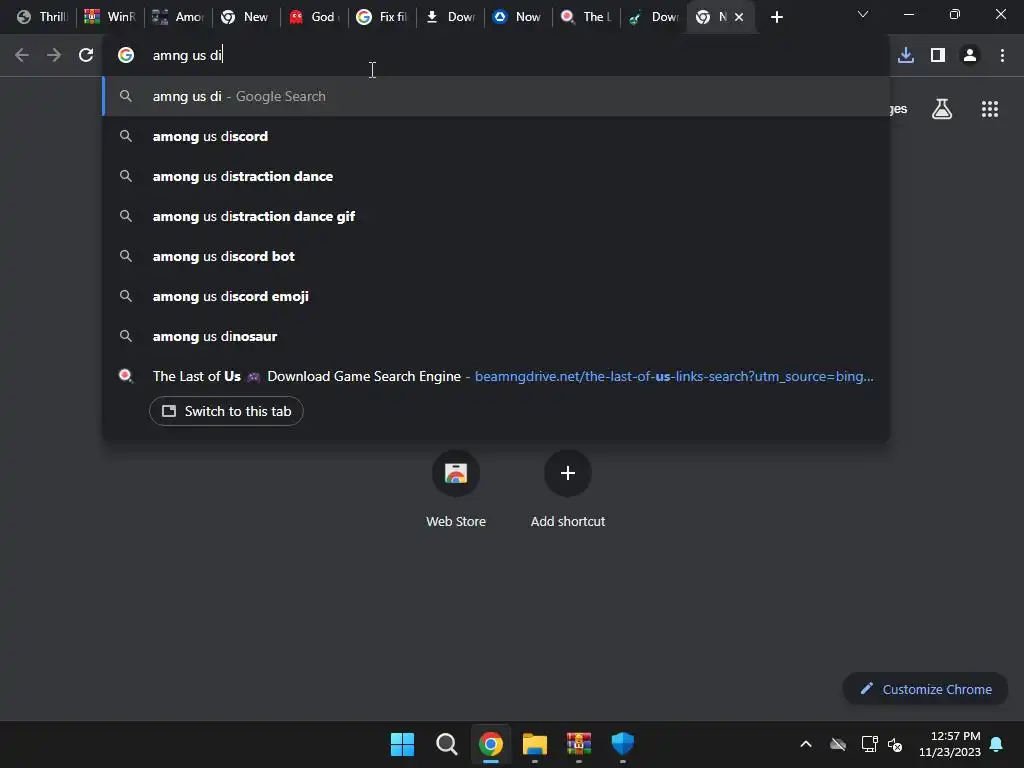Switch to the Now tab

(x=517, y=18)
